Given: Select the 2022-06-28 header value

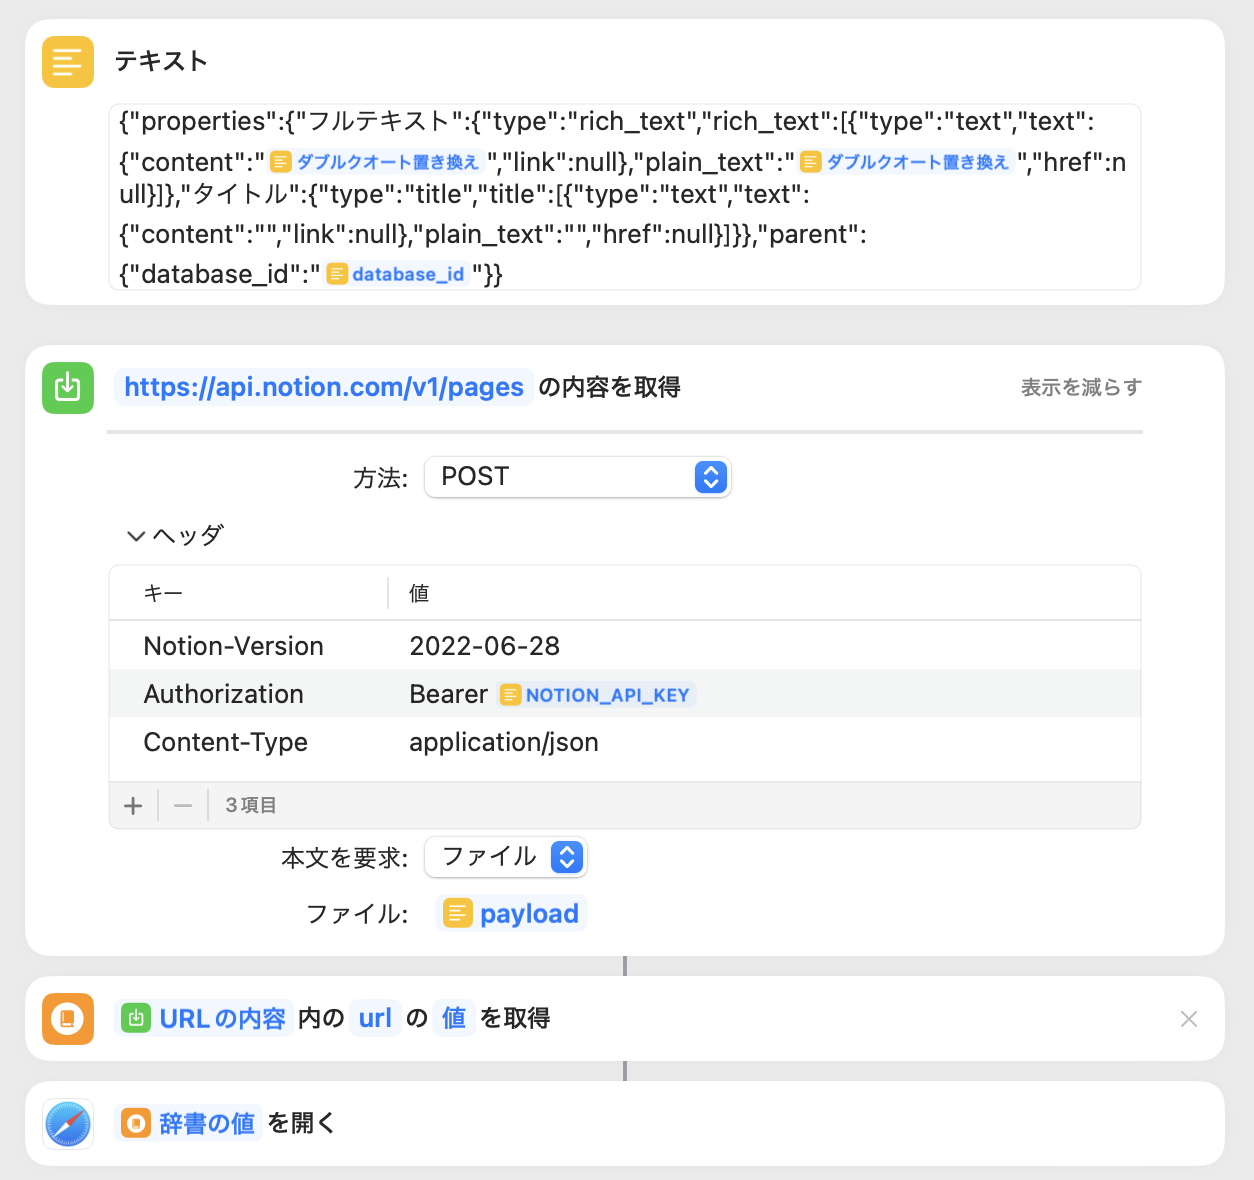Looking at the screenshot, I should 485,646.
